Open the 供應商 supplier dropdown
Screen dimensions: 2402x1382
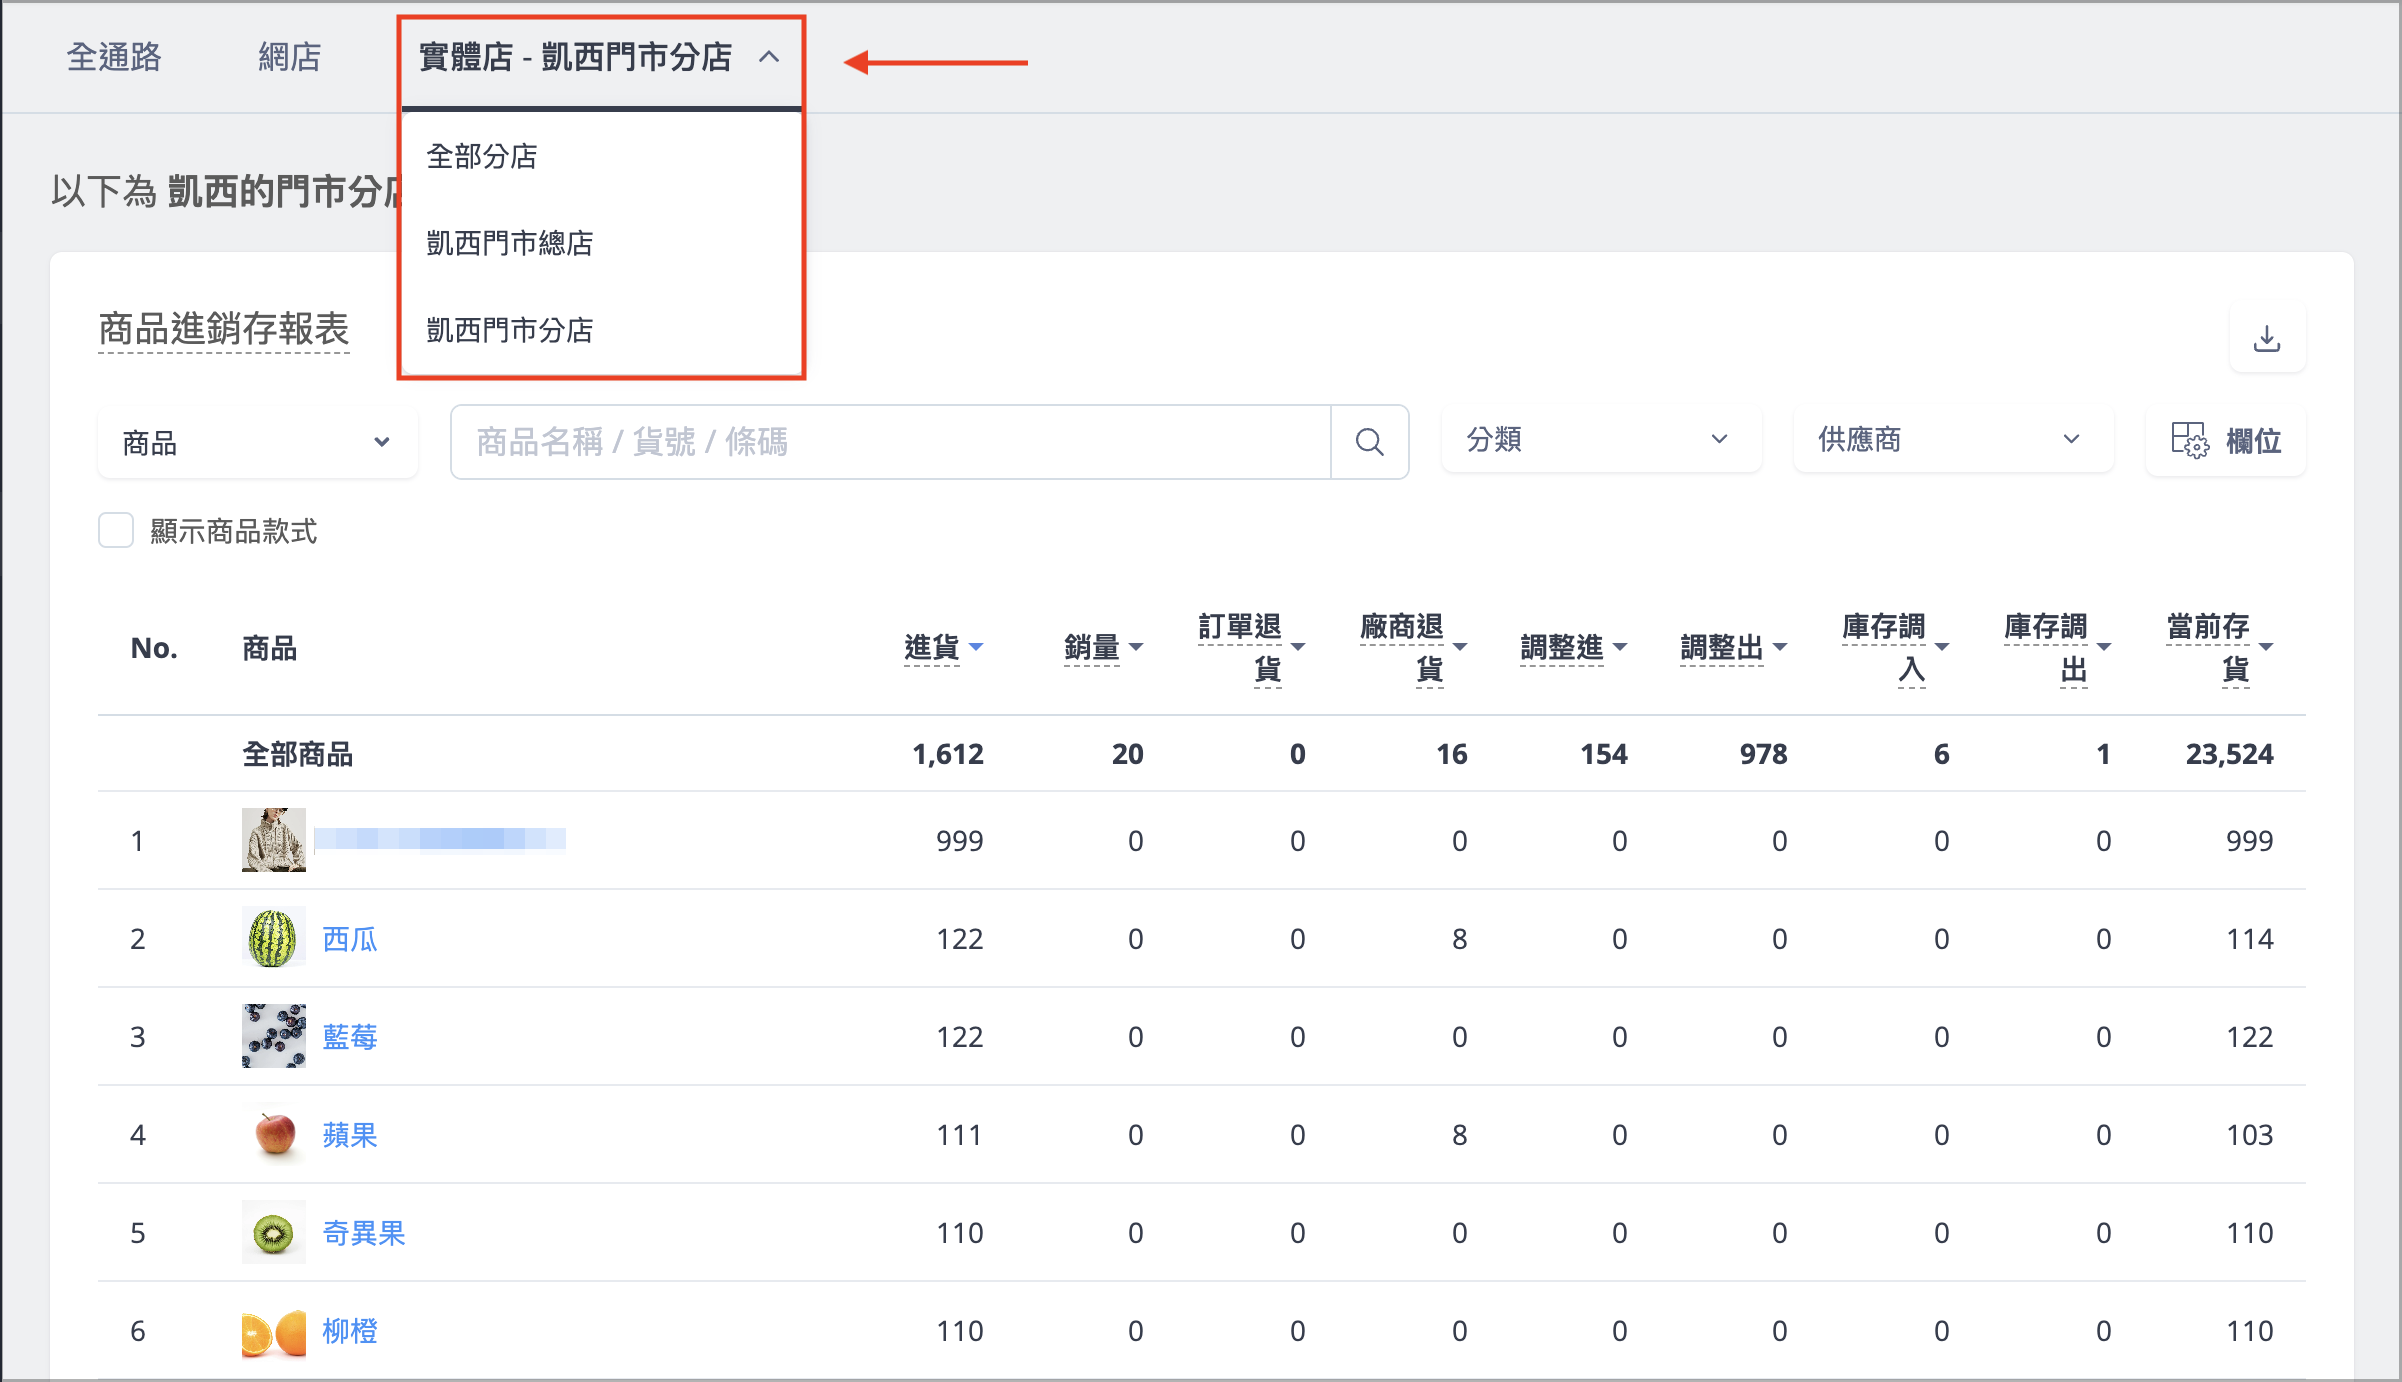(1953, 439)
